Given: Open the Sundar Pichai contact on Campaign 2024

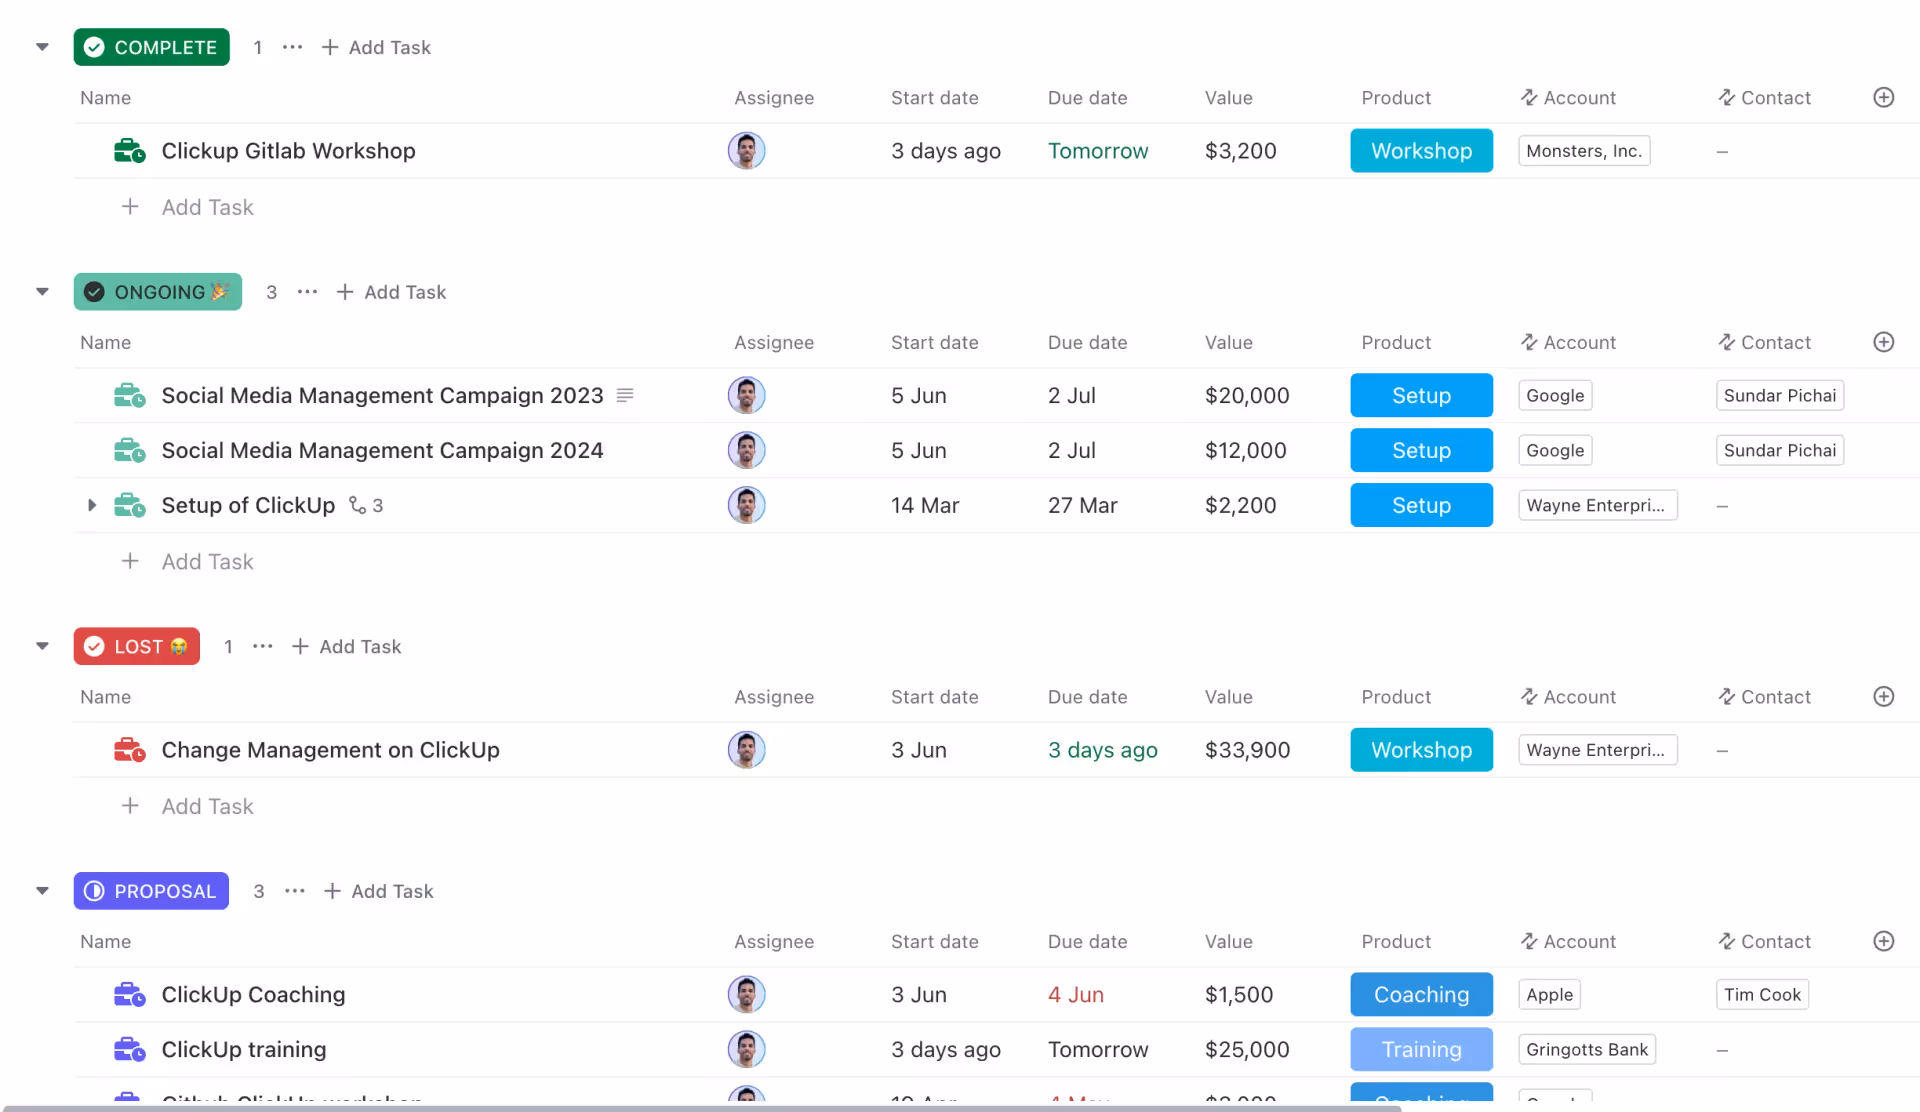Looking at the screenshot, I should [x=1779, y=450].
